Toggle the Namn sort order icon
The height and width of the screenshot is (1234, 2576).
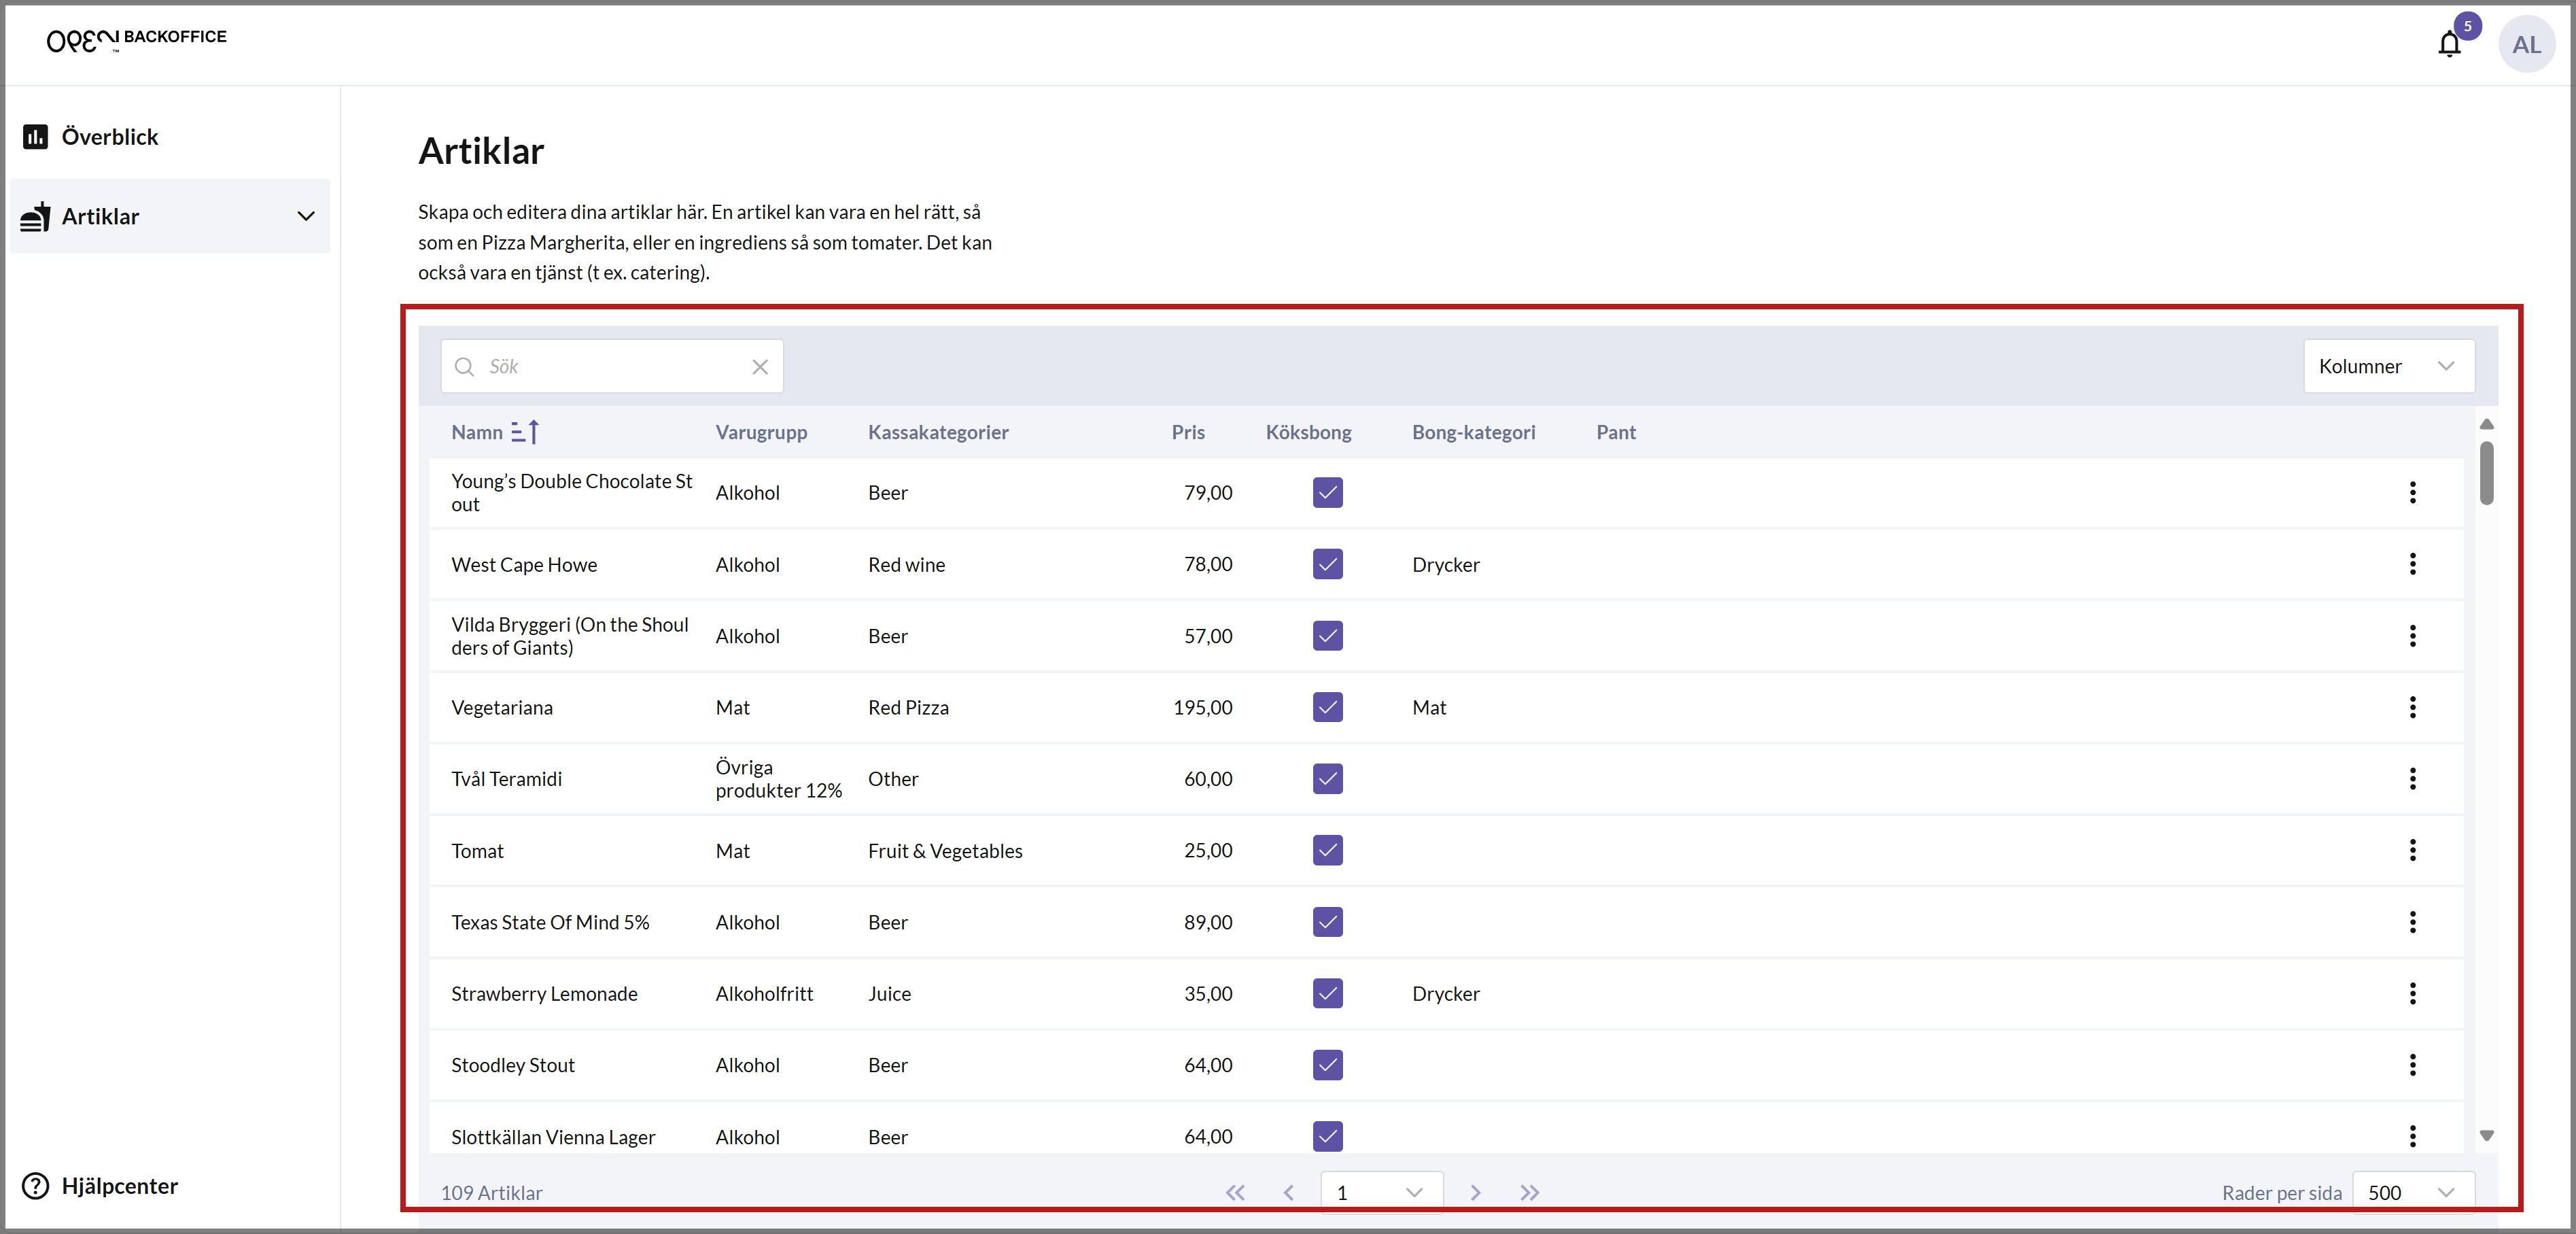[525, 432]
